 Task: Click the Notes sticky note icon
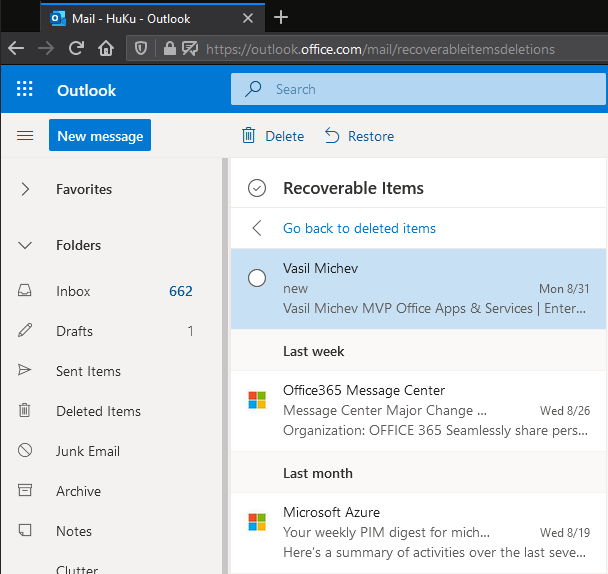25,530
